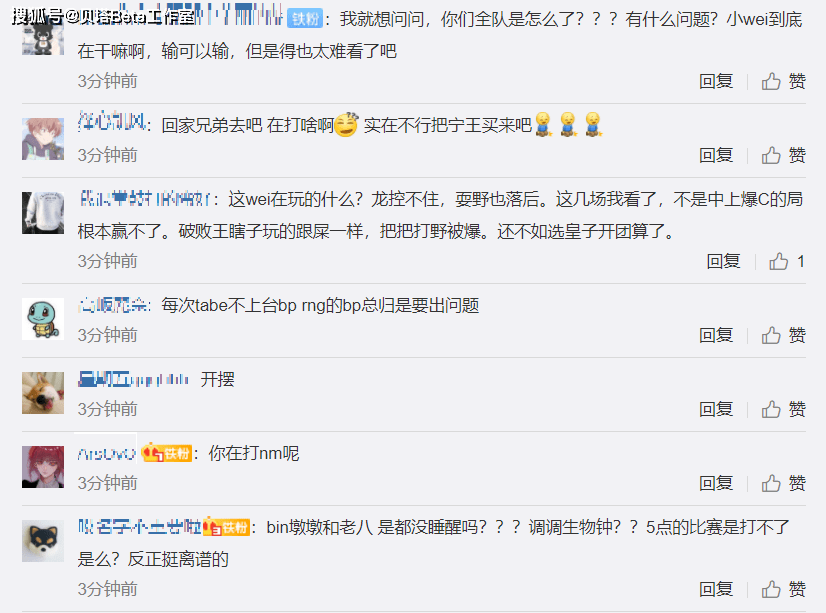Image resolution: width=826 pixels, height=613 pixels.
Task: Reply to the 你在打nm呢 comment
Action: 716,483
